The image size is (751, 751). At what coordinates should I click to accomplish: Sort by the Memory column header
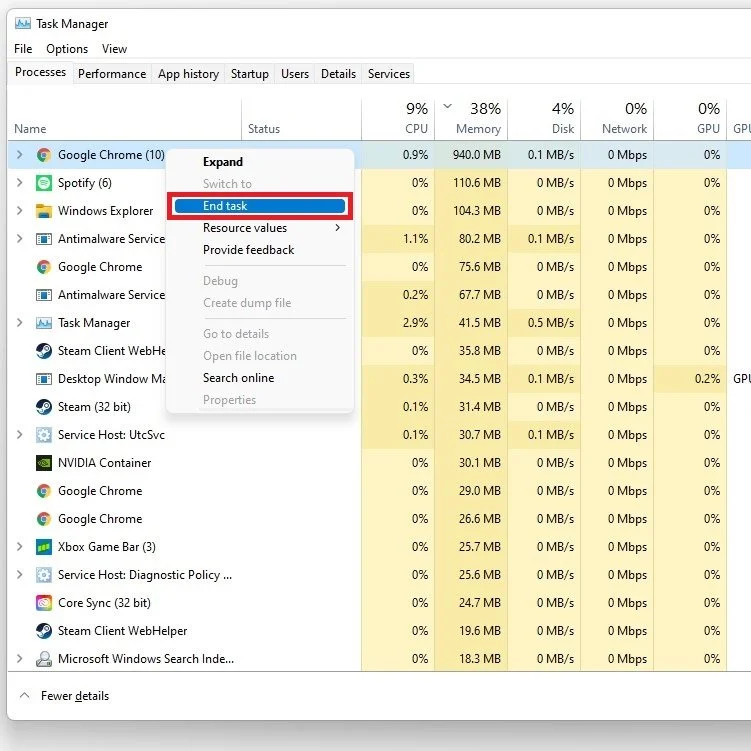pos(471,119)
